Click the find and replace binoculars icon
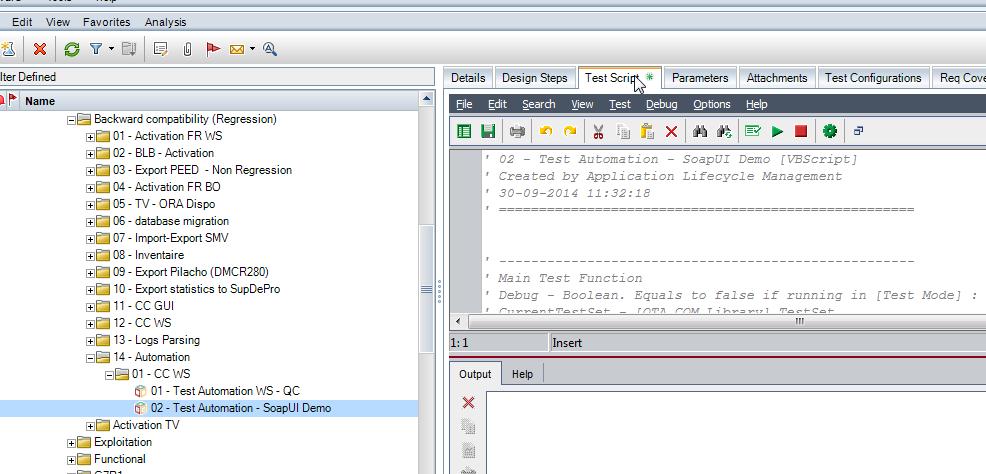Image resolution: width=986 pixels, height=474 pixels. point(724,131)
